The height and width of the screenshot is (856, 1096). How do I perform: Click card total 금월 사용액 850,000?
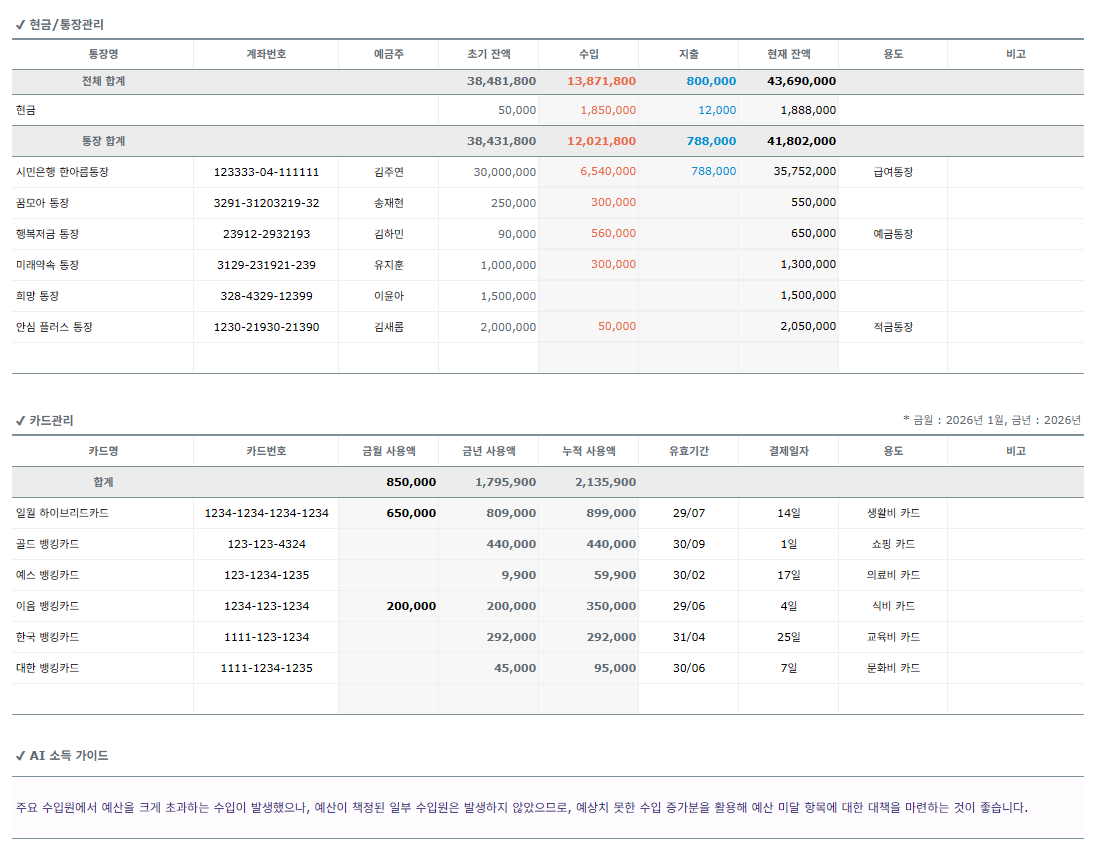coord(411,482)
